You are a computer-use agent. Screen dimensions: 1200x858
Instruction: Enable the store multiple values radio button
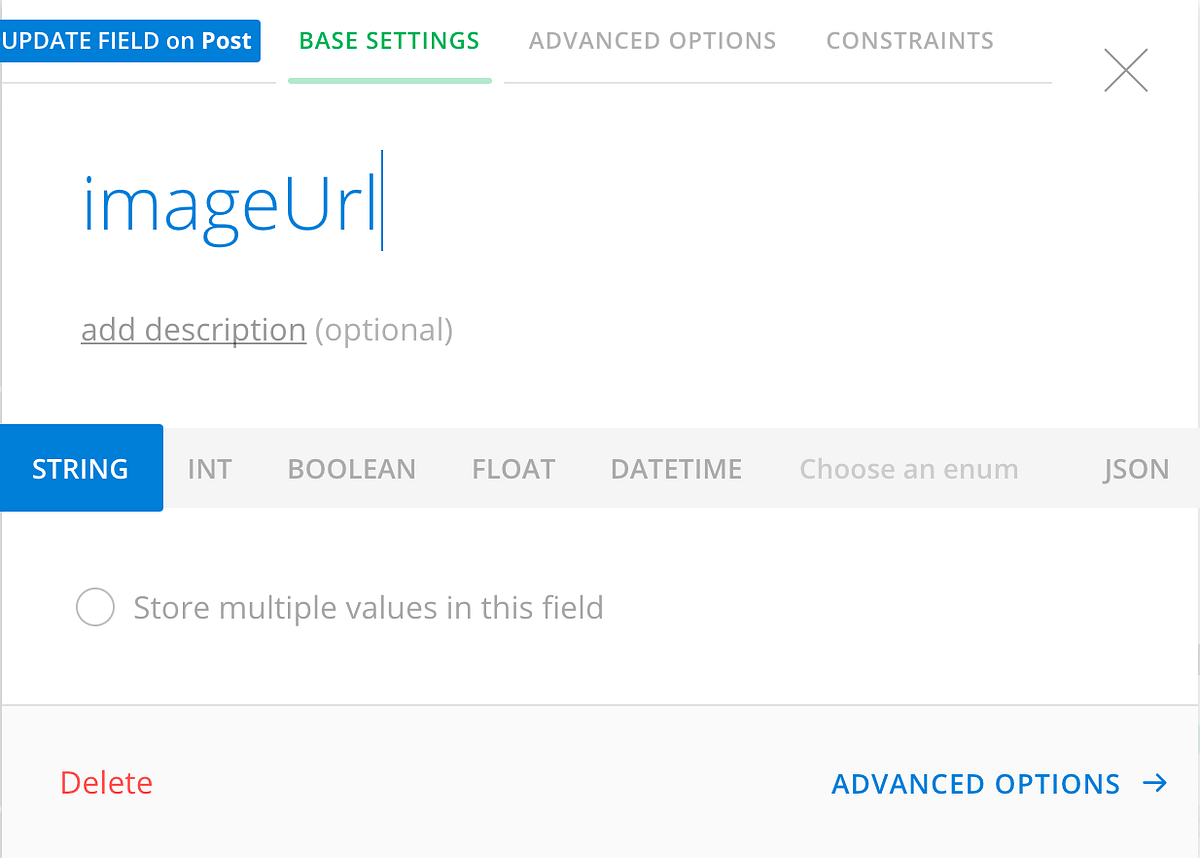95,607
